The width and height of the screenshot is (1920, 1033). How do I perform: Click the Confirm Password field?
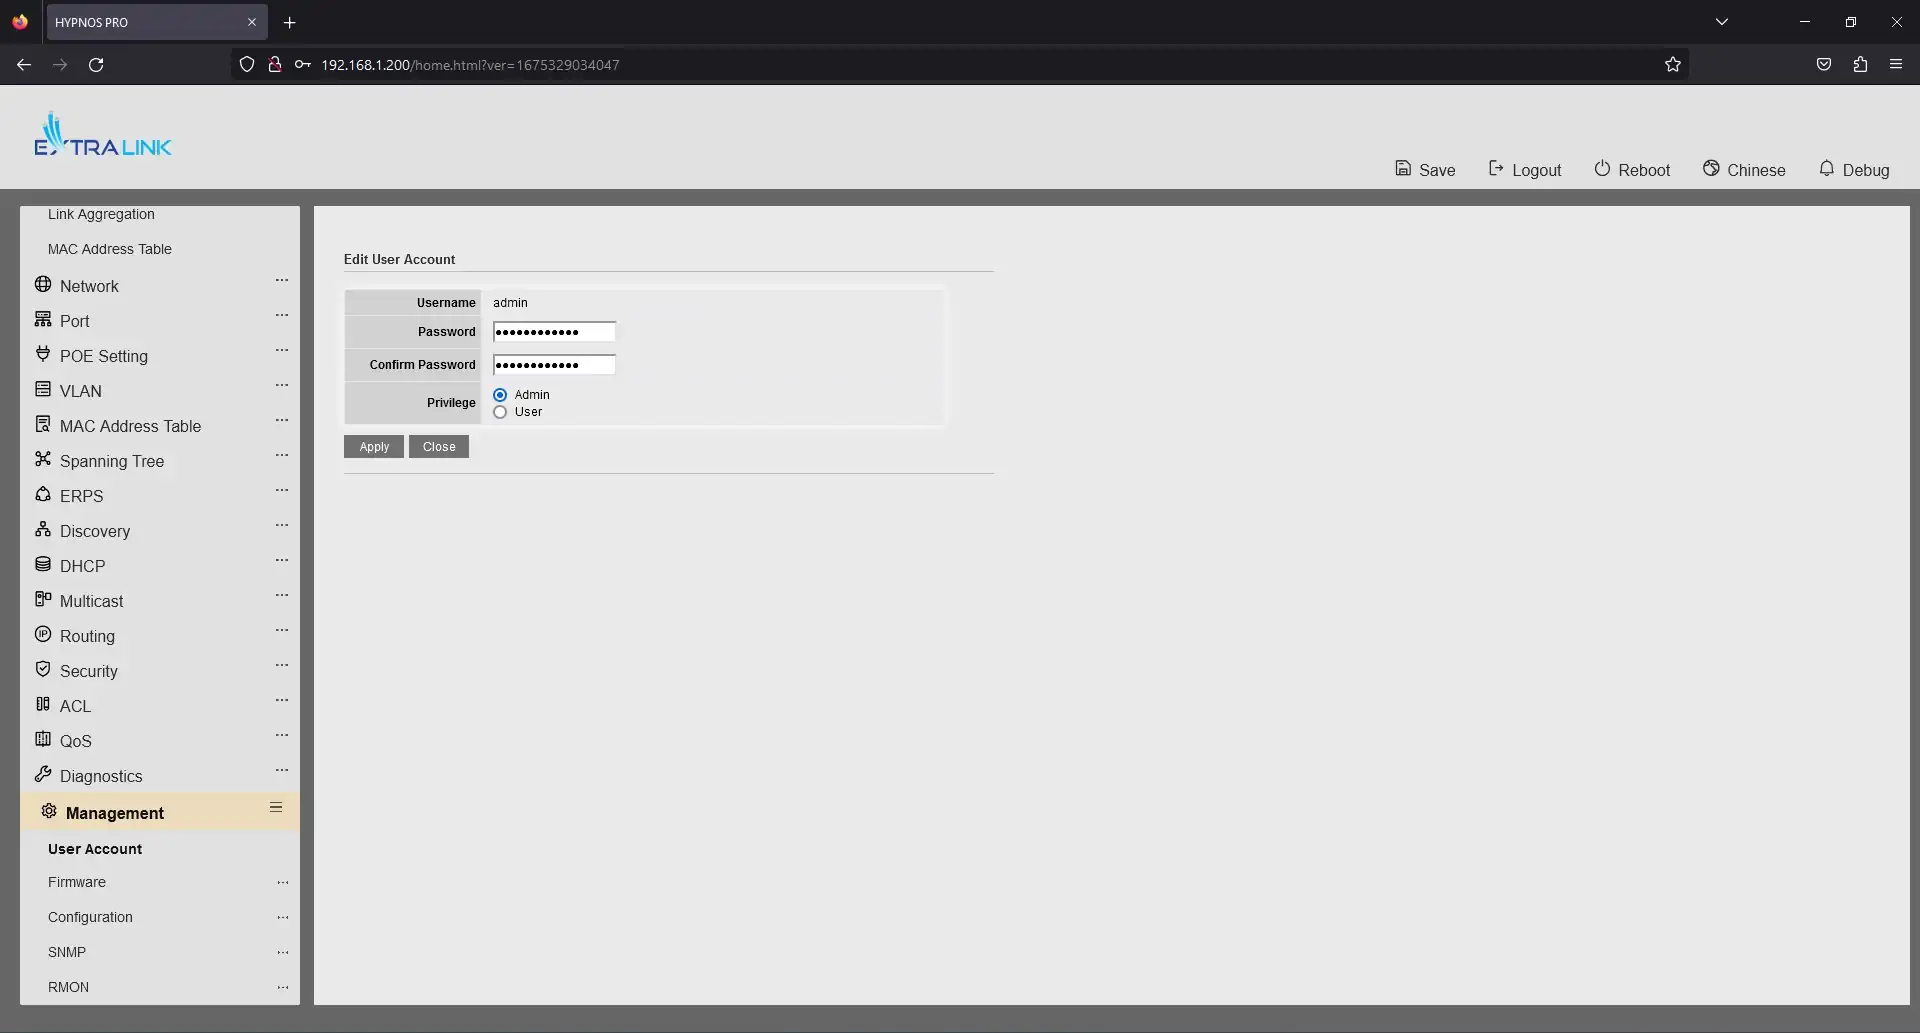(x=554, y=365)
